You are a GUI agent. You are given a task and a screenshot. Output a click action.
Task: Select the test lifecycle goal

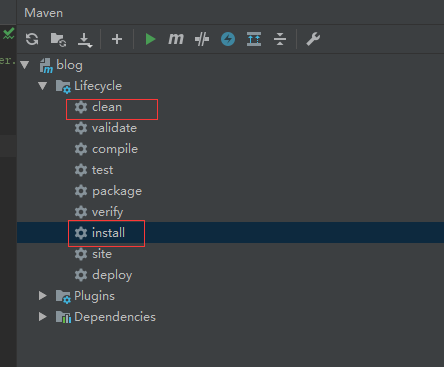[x=103, y=170]
